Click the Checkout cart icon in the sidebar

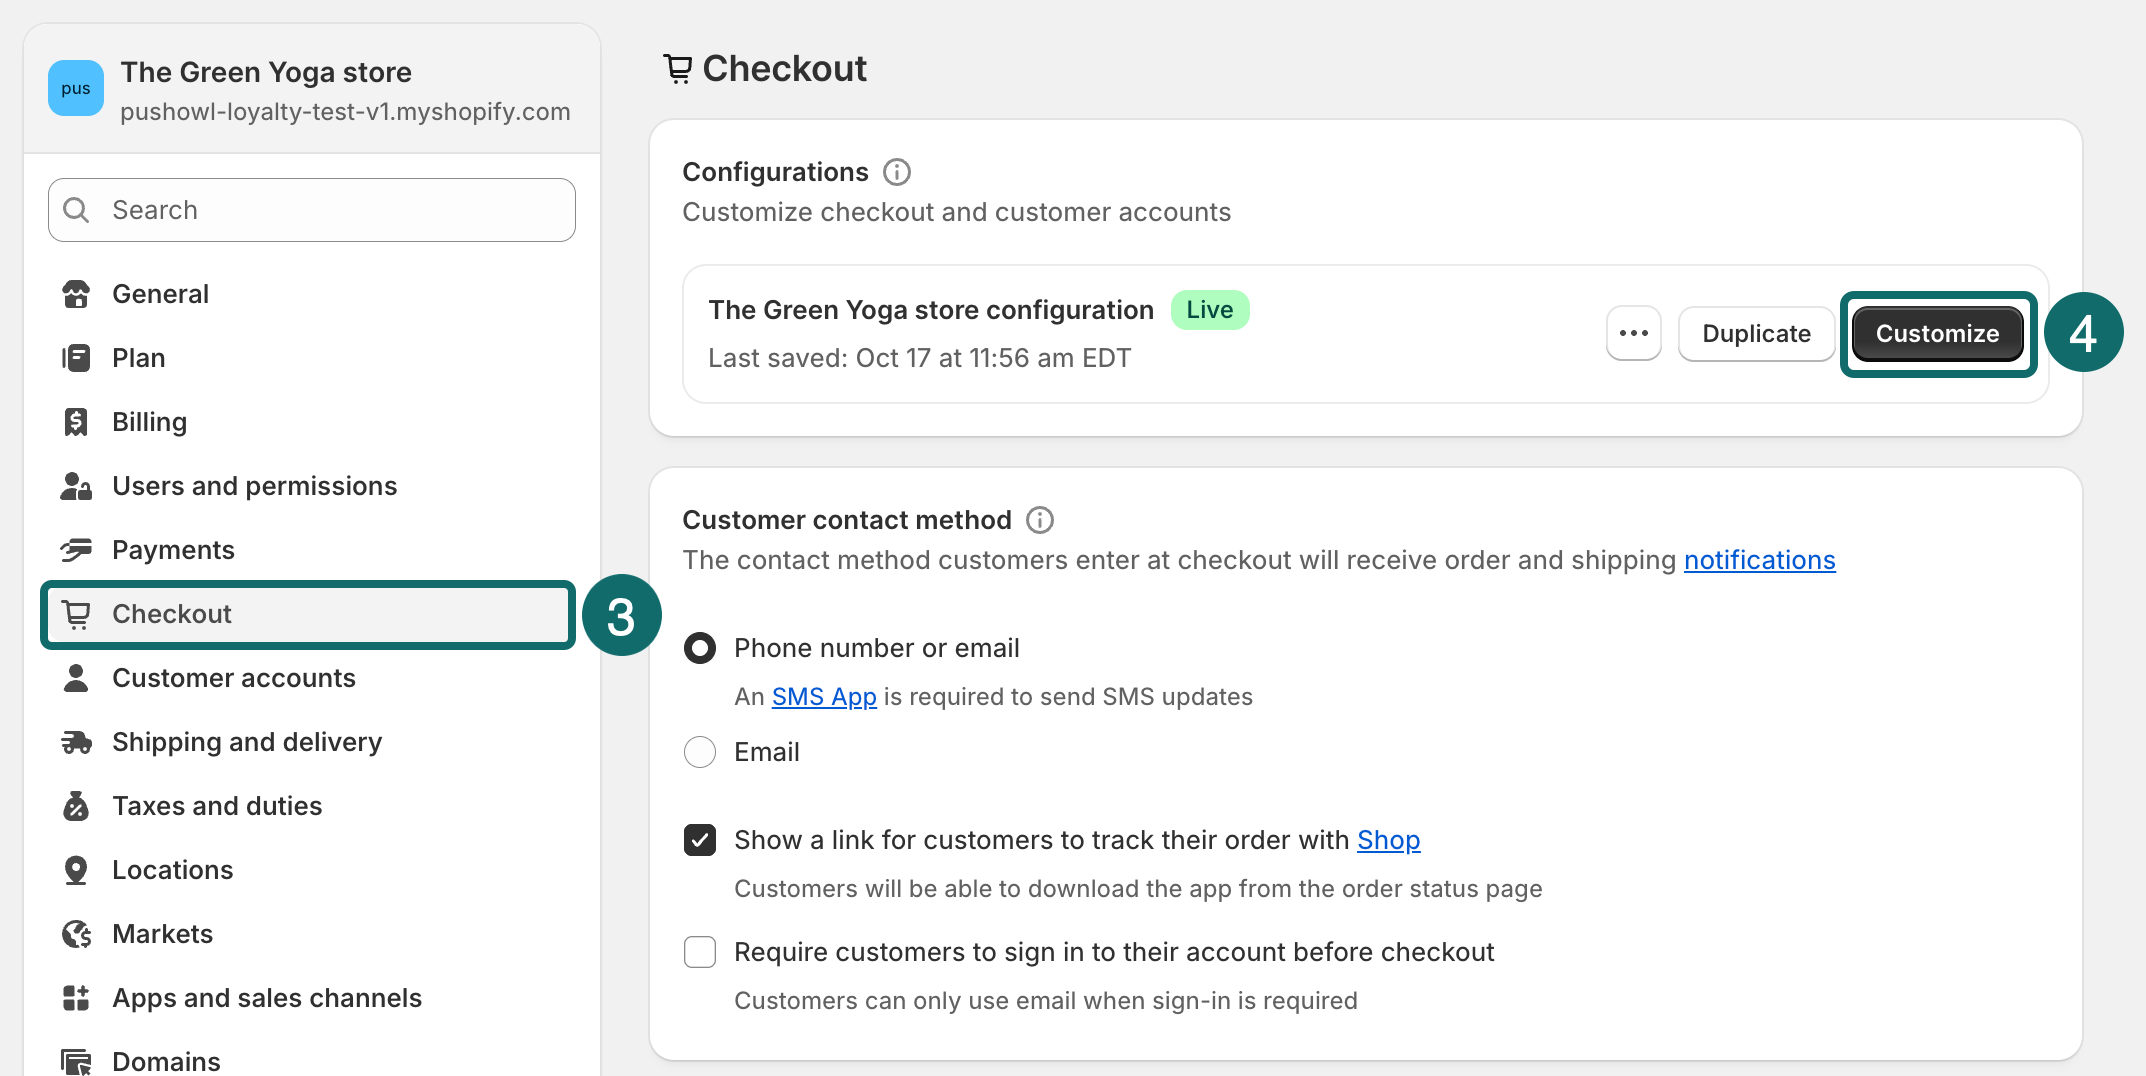[x=76, y=614]
